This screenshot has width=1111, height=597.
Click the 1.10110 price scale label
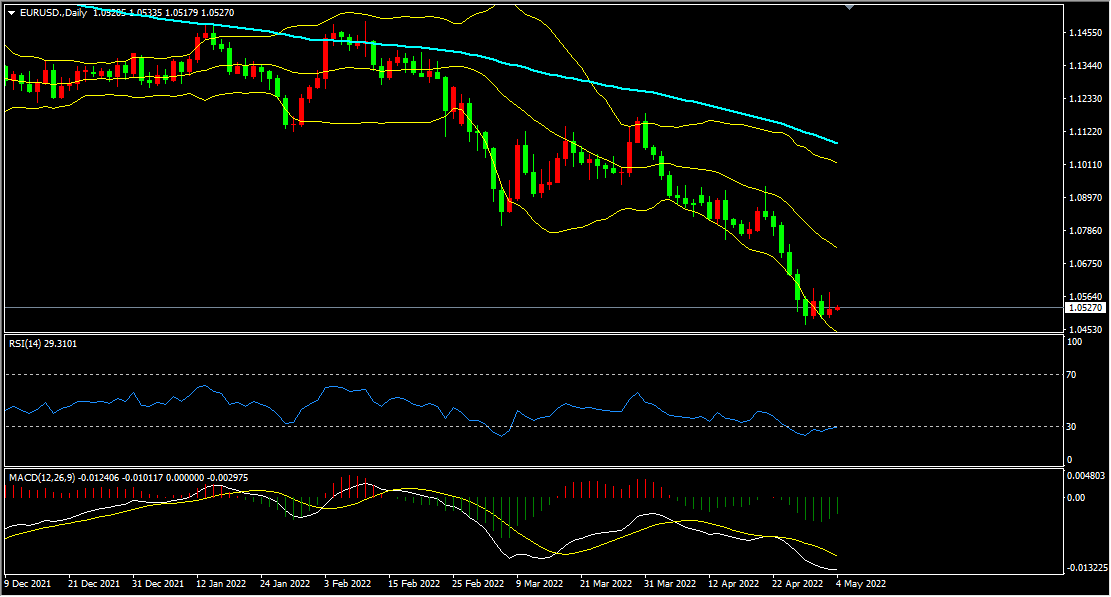pyautogui.click(x=1085, y=165)
